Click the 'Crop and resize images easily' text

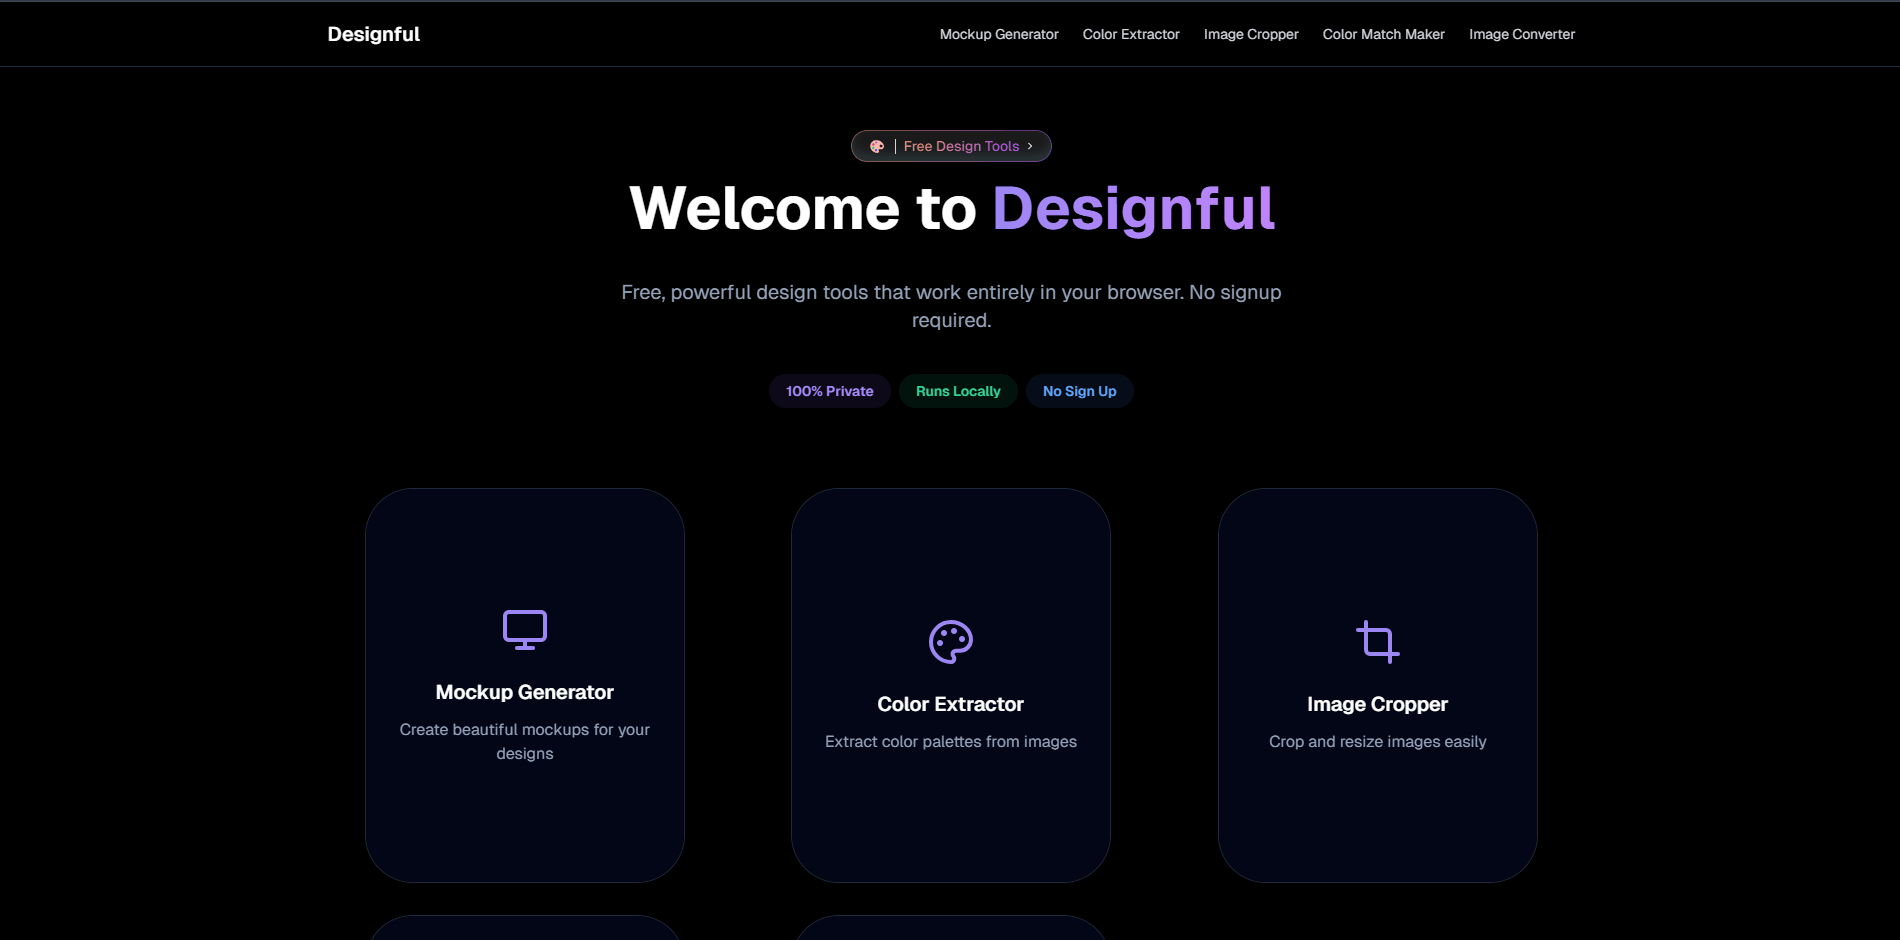pos(1377,741)
